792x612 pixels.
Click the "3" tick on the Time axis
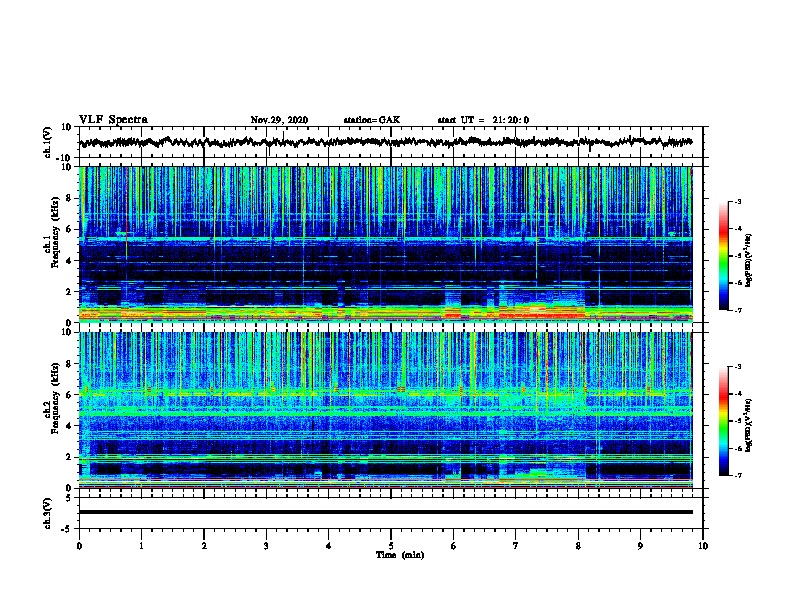point(266,546)
